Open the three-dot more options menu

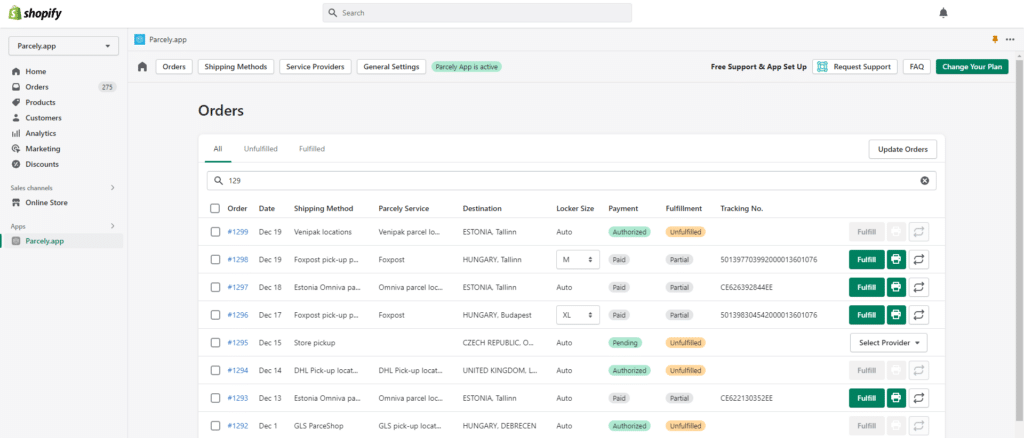pyautogui.click(x=1010, y=40)
